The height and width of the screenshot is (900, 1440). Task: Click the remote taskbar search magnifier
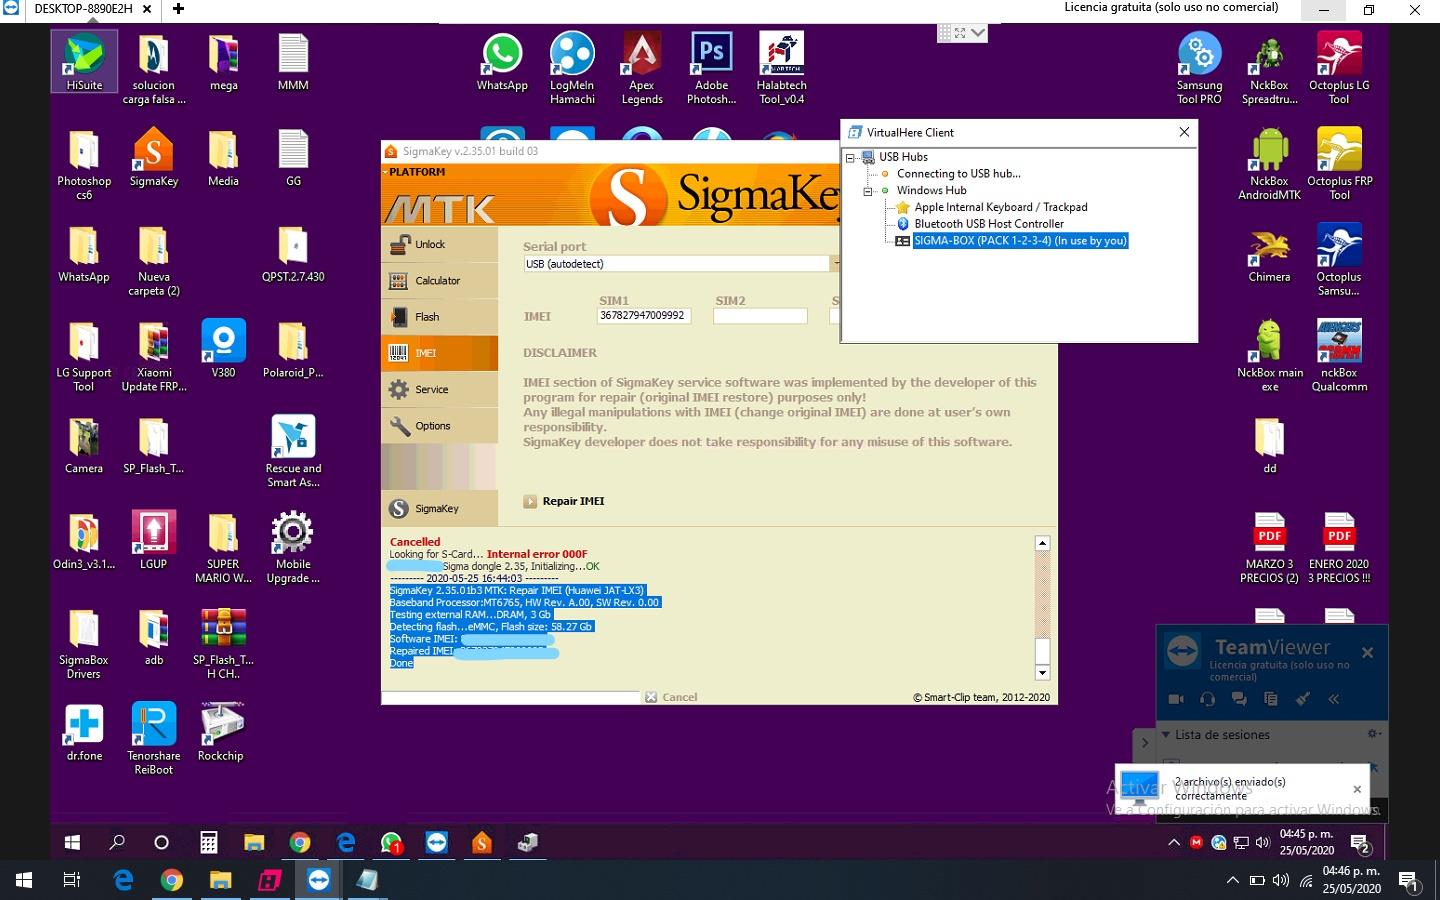click(117, 843)
